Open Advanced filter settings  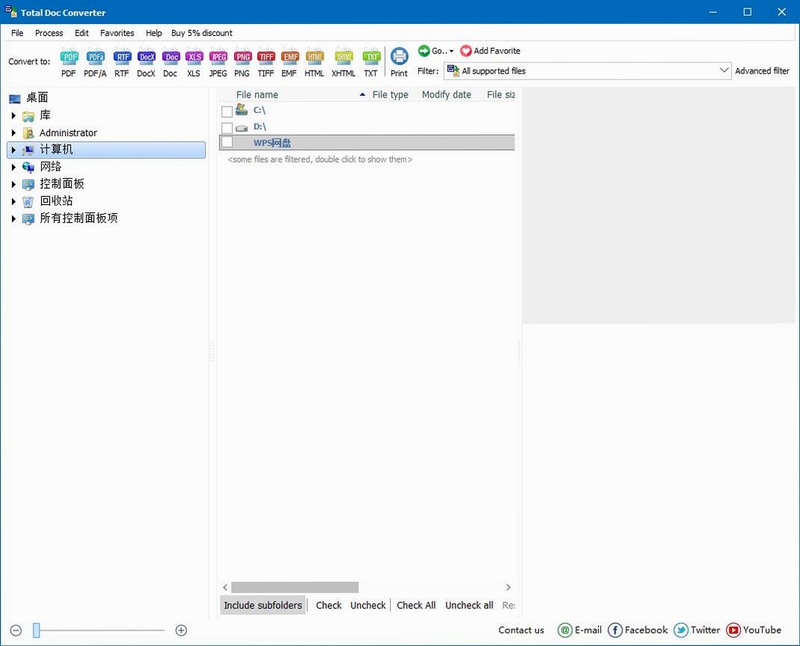pyautogui.click(x=762, y=71)
